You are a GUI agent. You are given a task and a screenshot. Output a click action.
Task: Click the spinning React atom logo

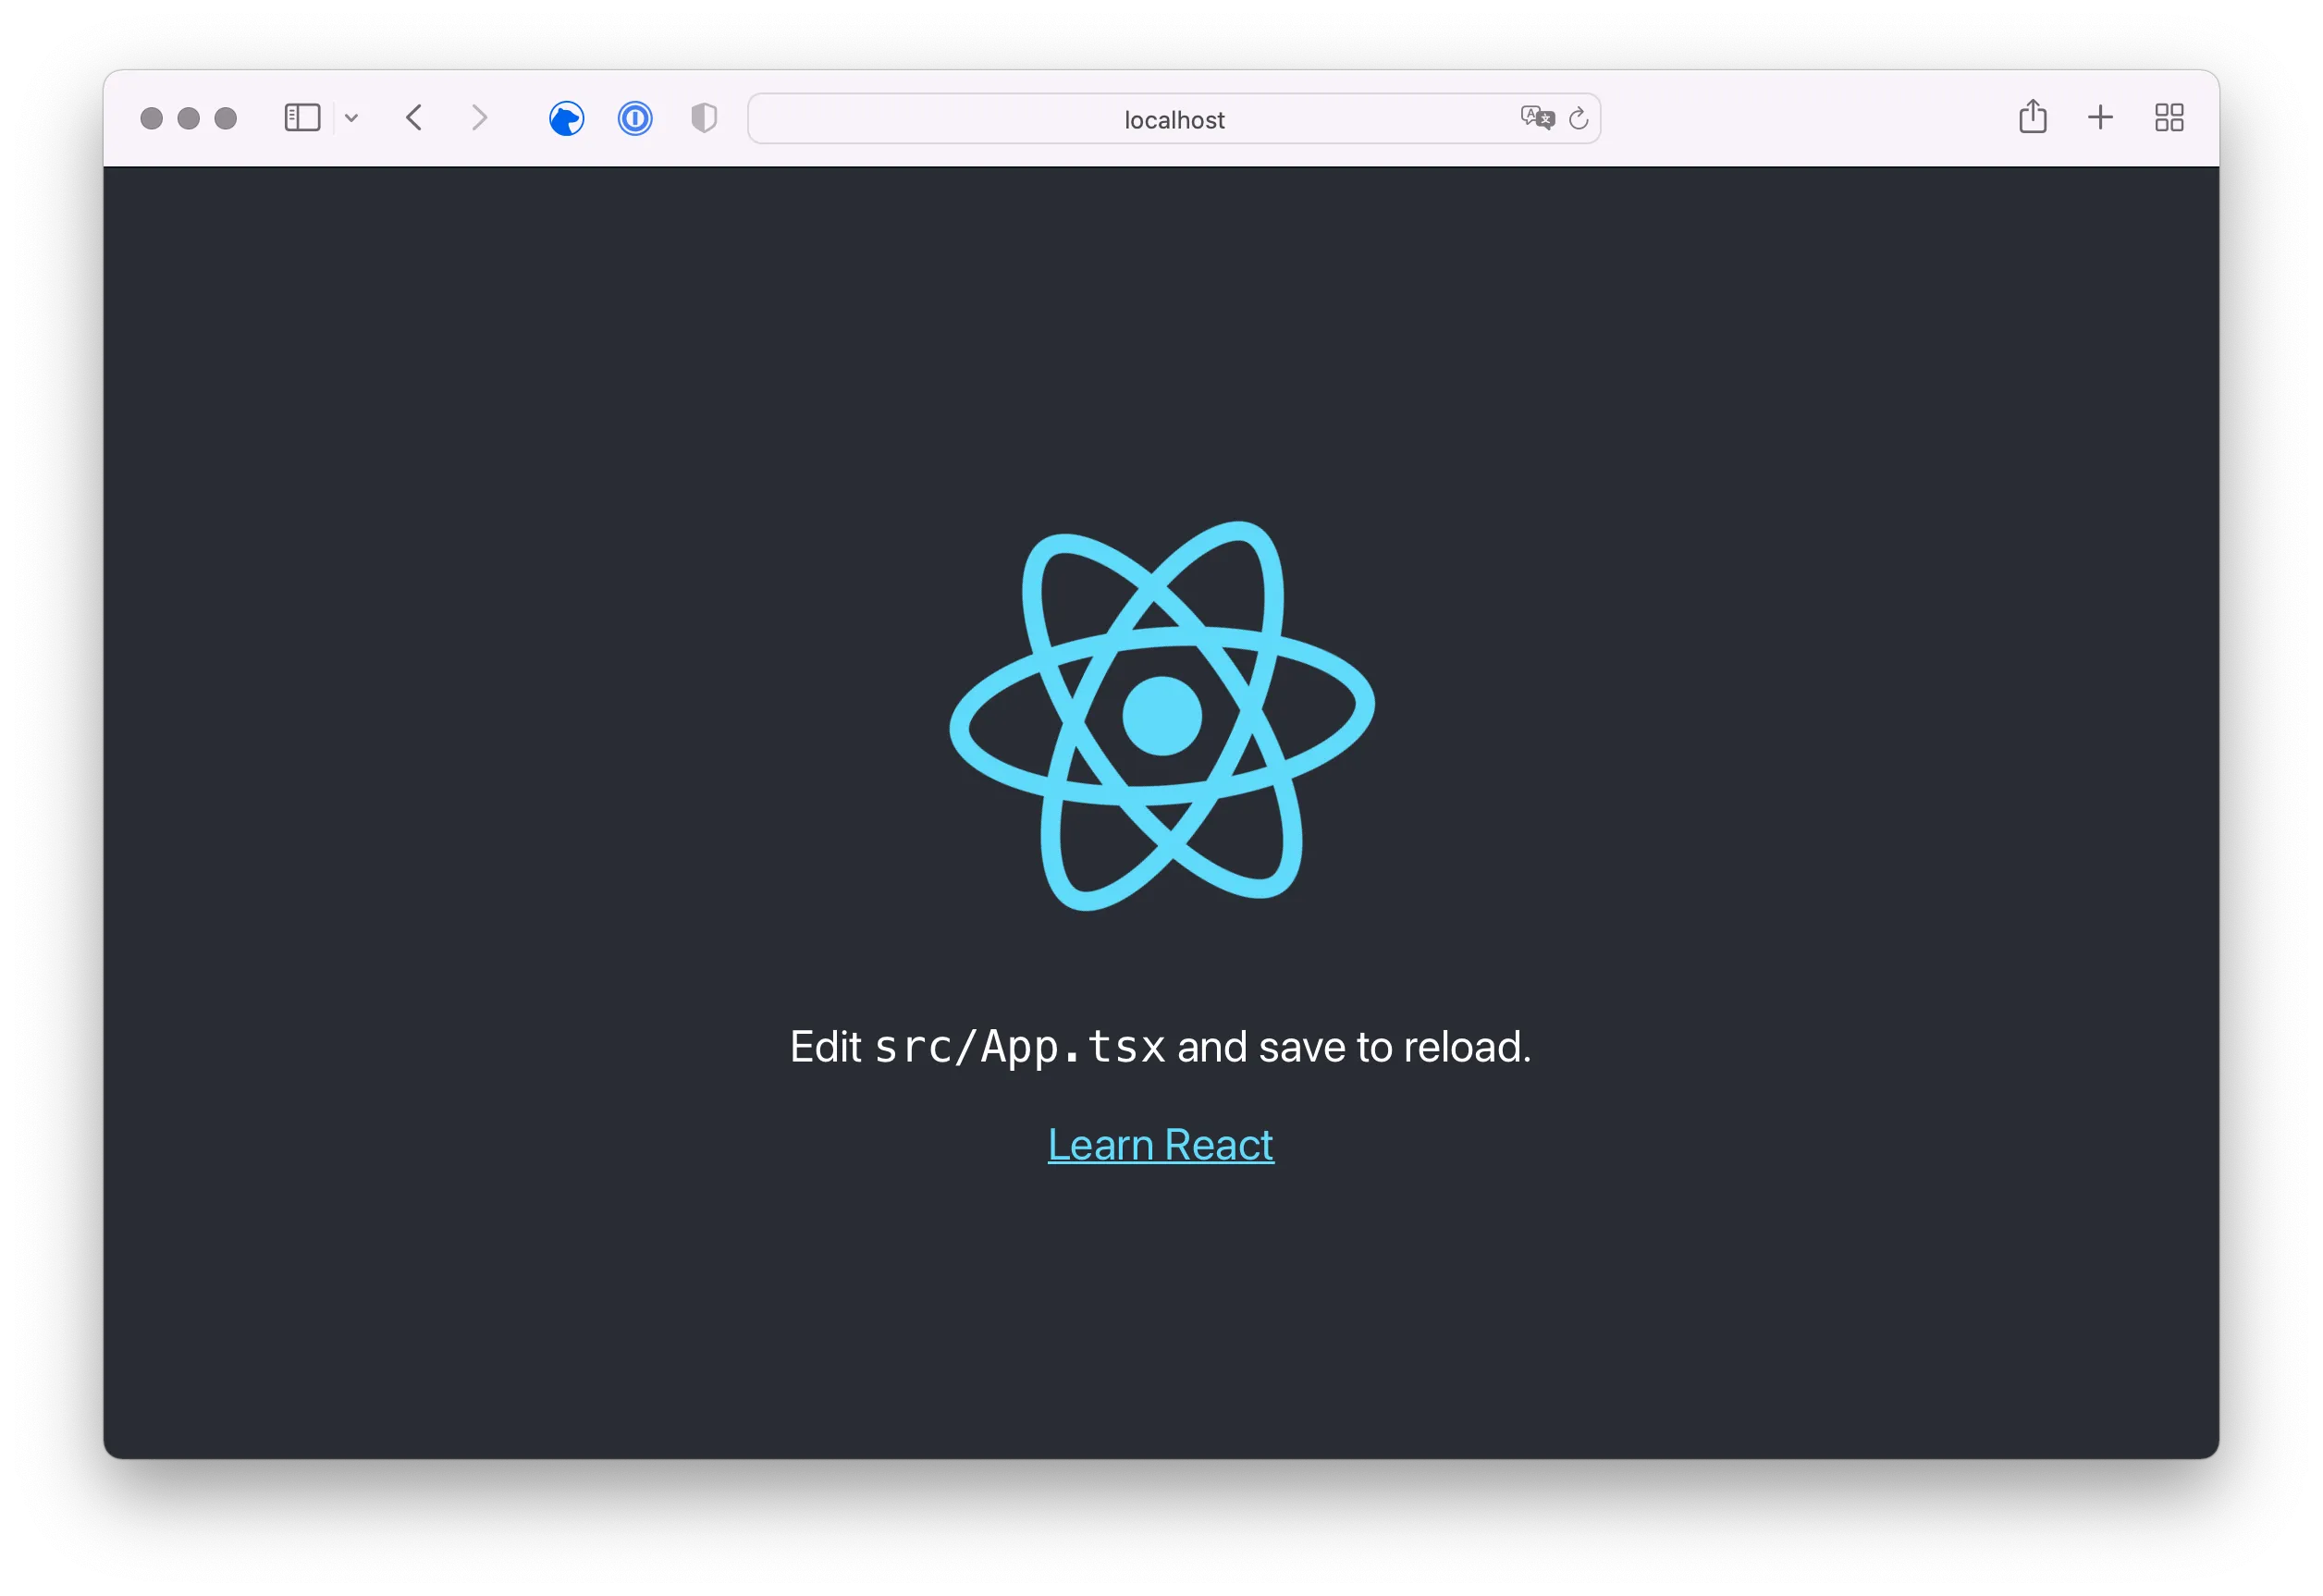[x=1161, y=714]
